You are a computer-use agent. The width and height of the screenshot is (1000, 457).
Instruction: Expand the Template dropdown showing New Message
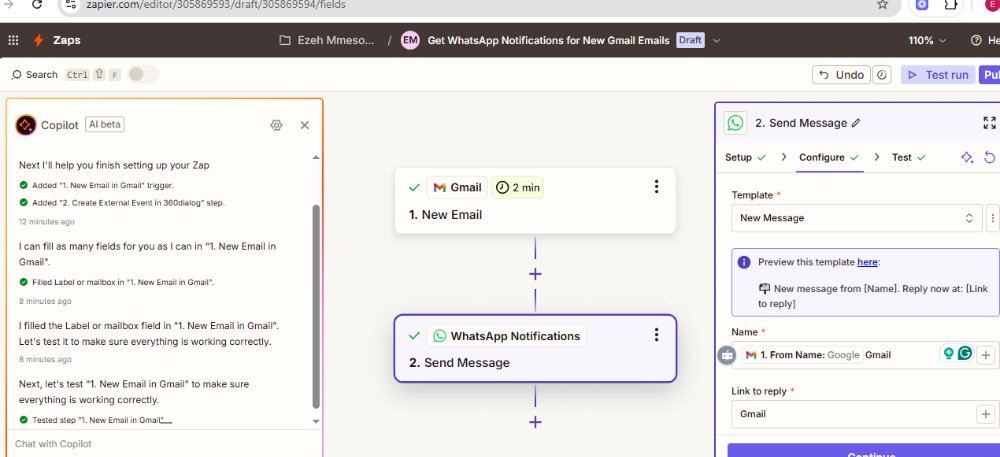[856, 218]
